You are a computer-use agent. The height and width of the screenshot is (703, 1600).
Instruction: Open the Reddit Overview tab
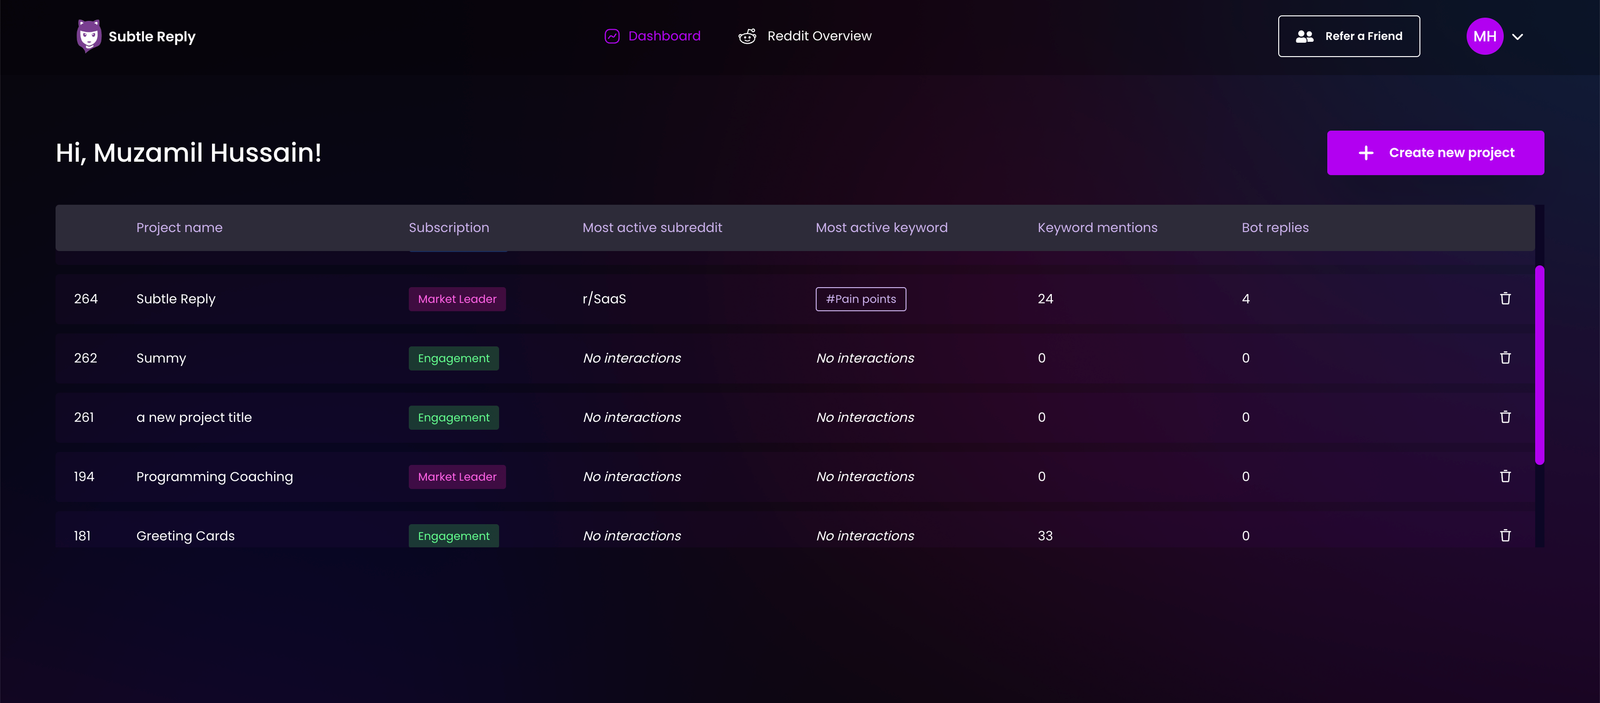pyautogui.click(x=805, y=36)
